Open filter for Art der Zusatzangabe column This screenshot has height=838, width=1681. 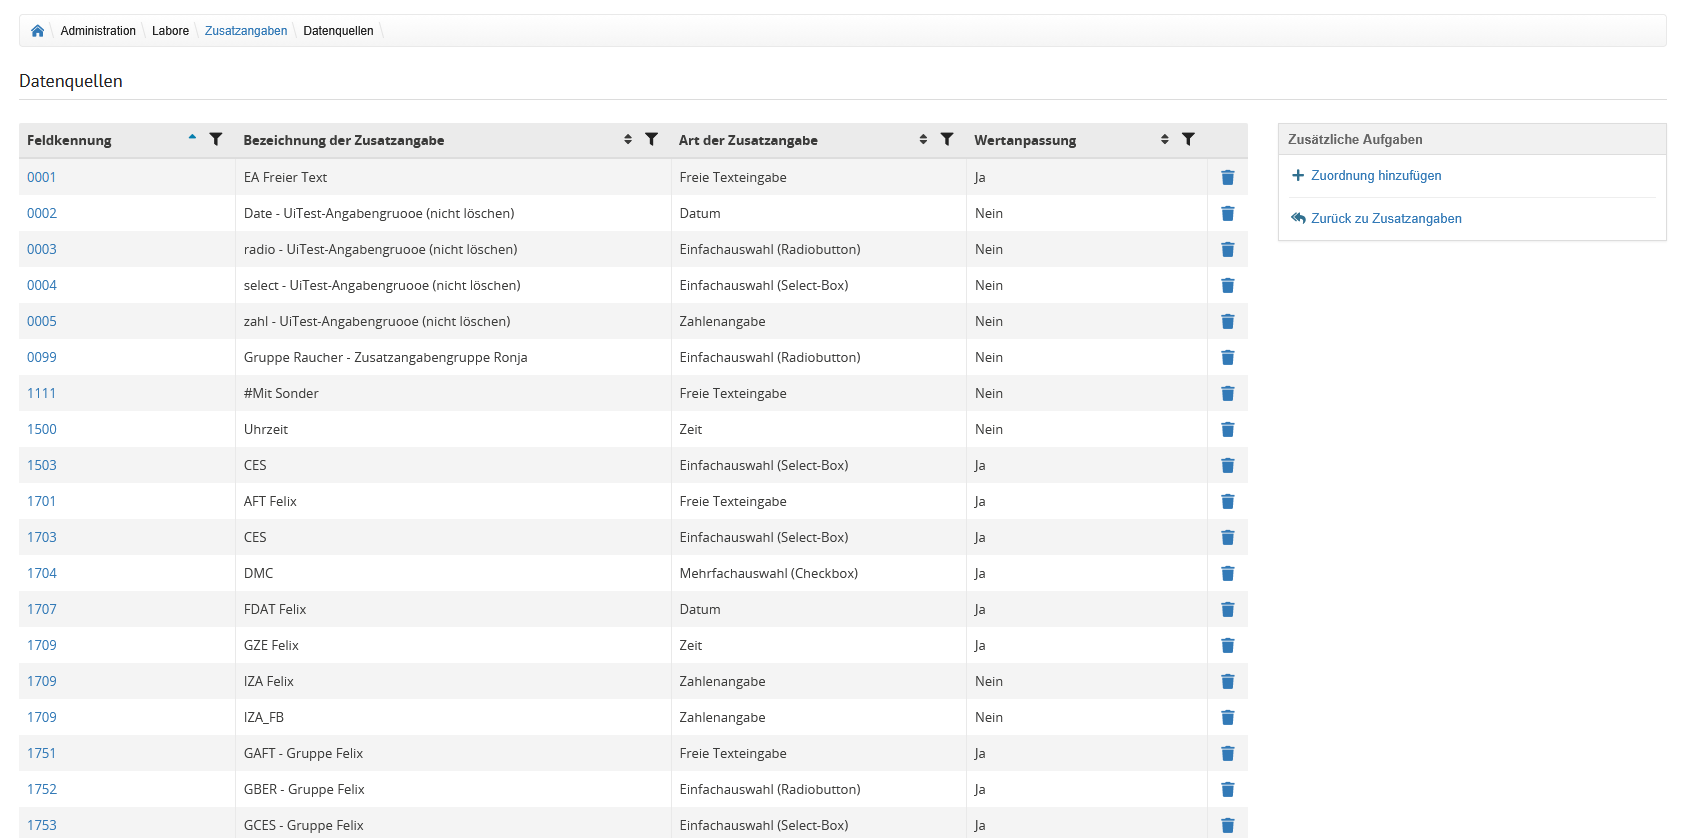click(946, 140)
